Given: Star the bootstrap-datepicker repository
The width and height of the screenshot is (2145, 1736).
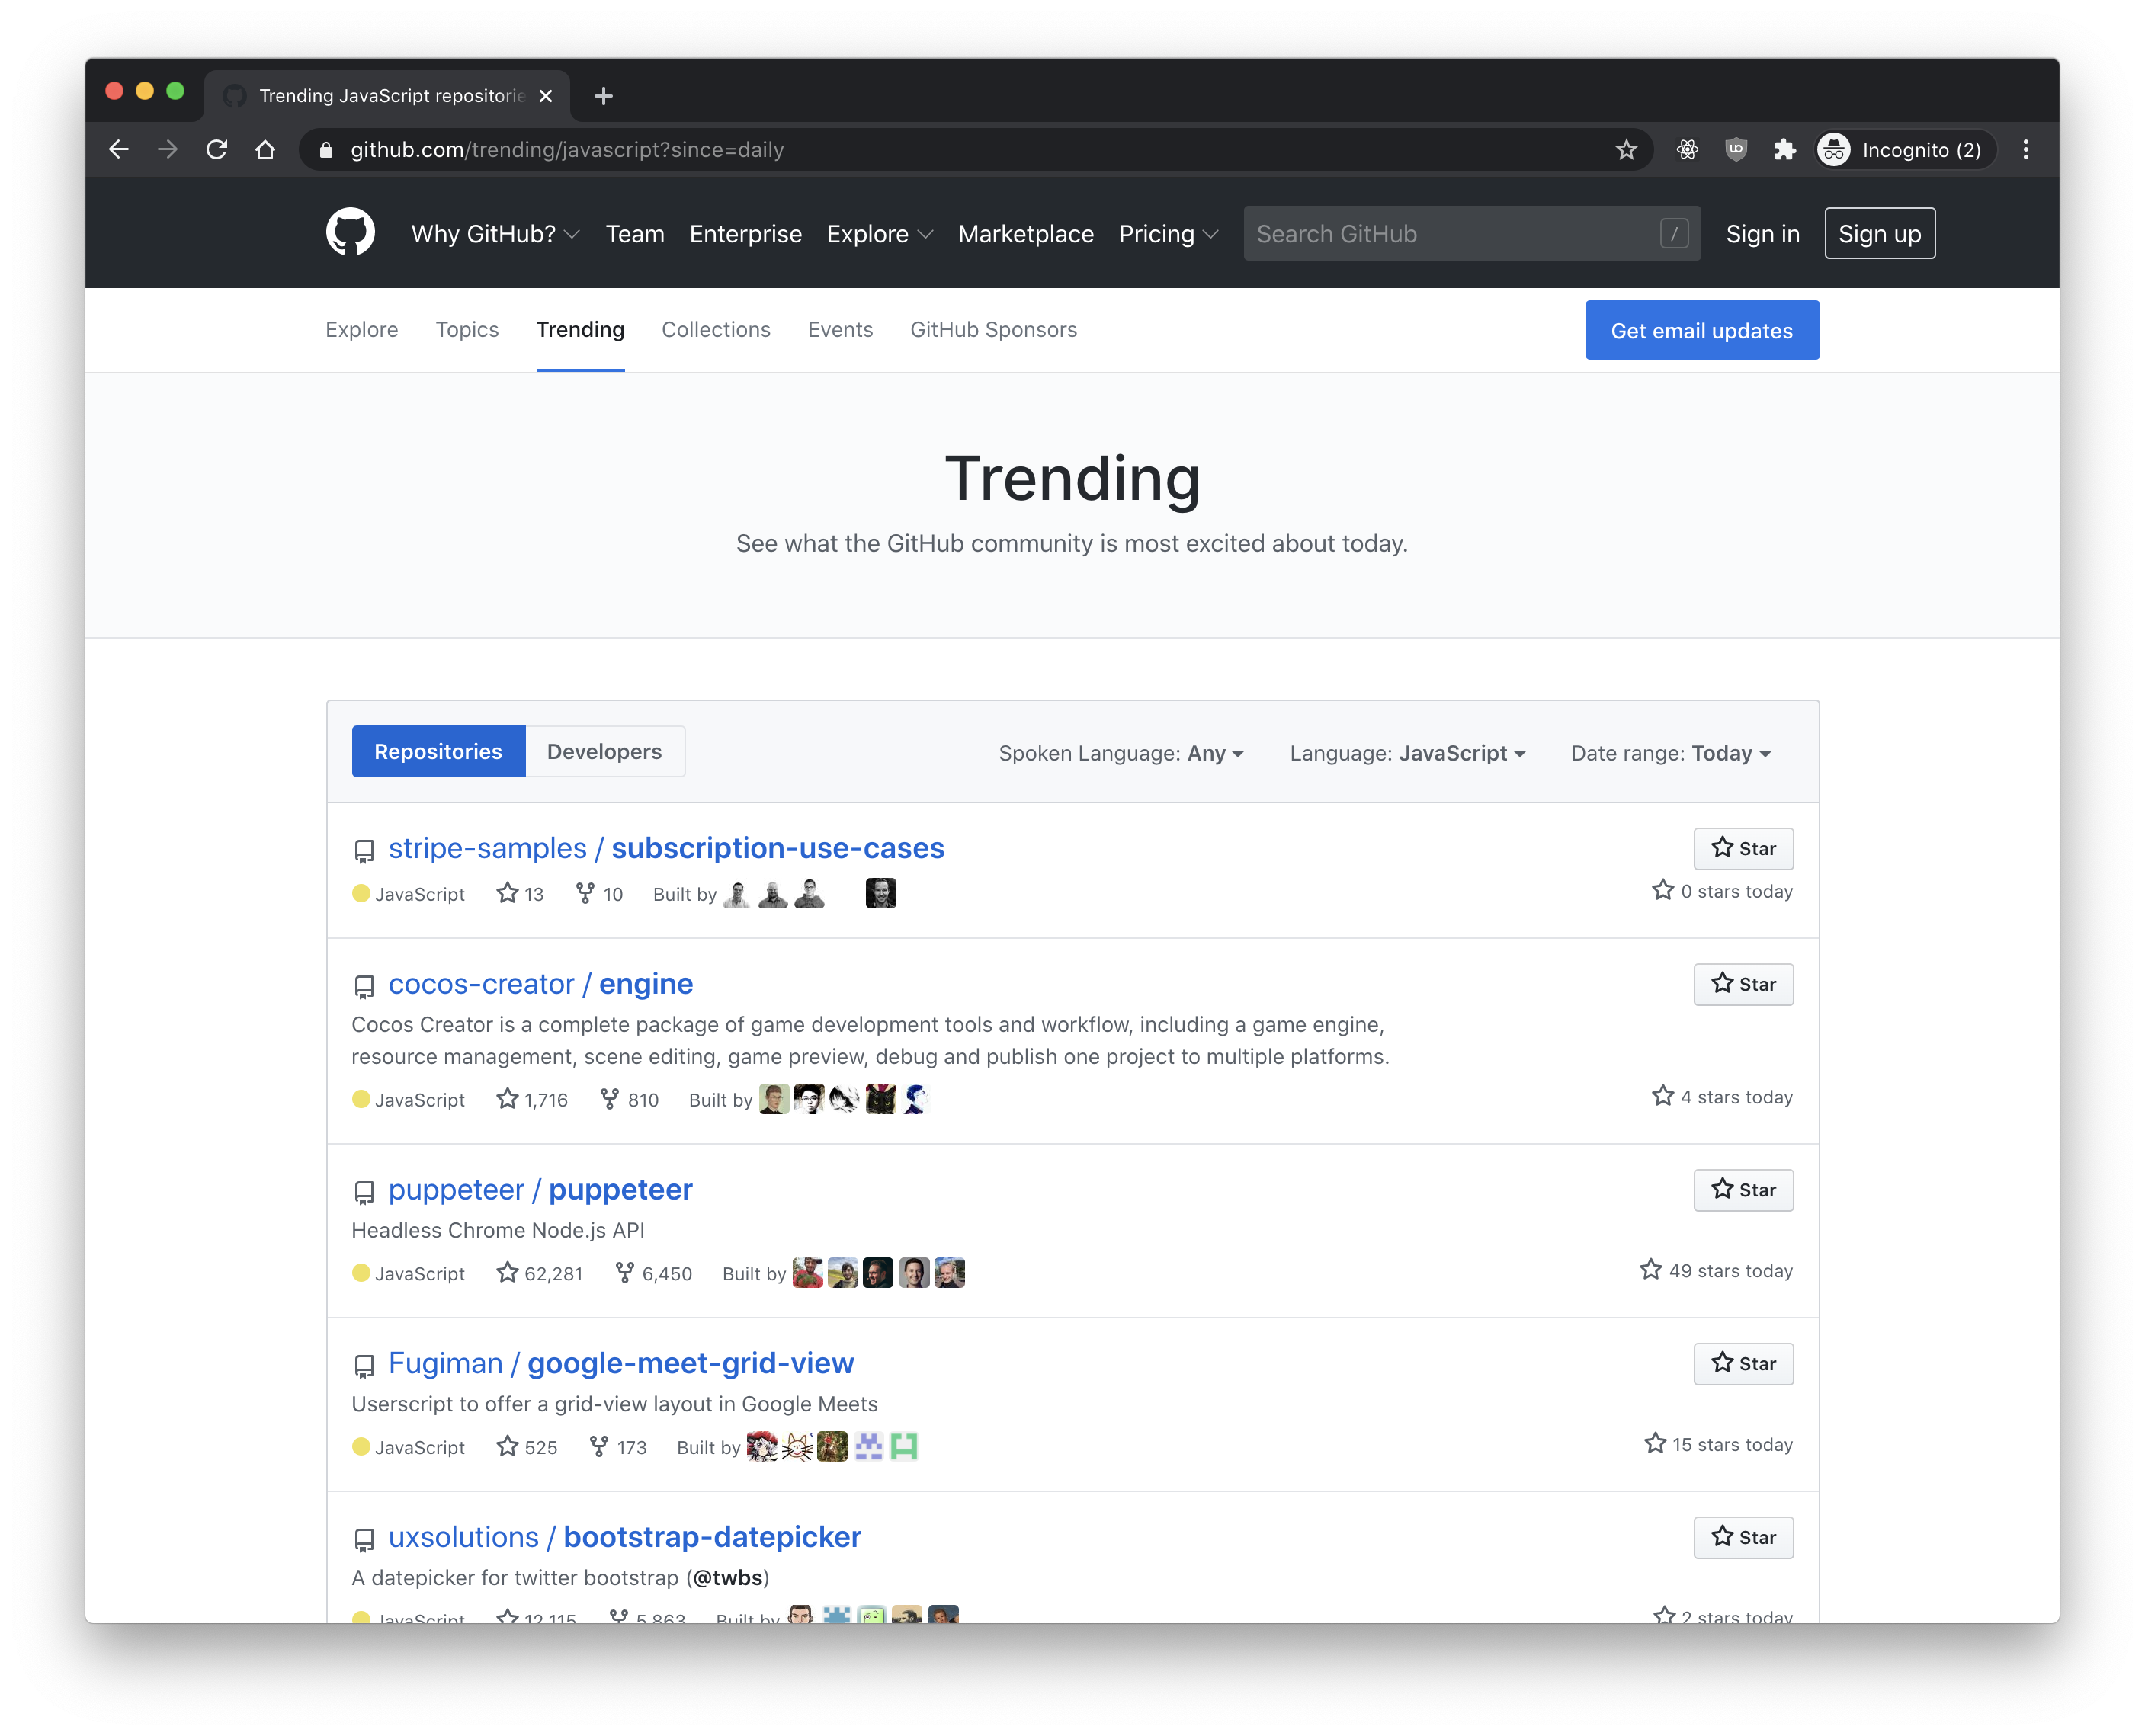Looking at the screenshot, I should pos(1743,1538).
